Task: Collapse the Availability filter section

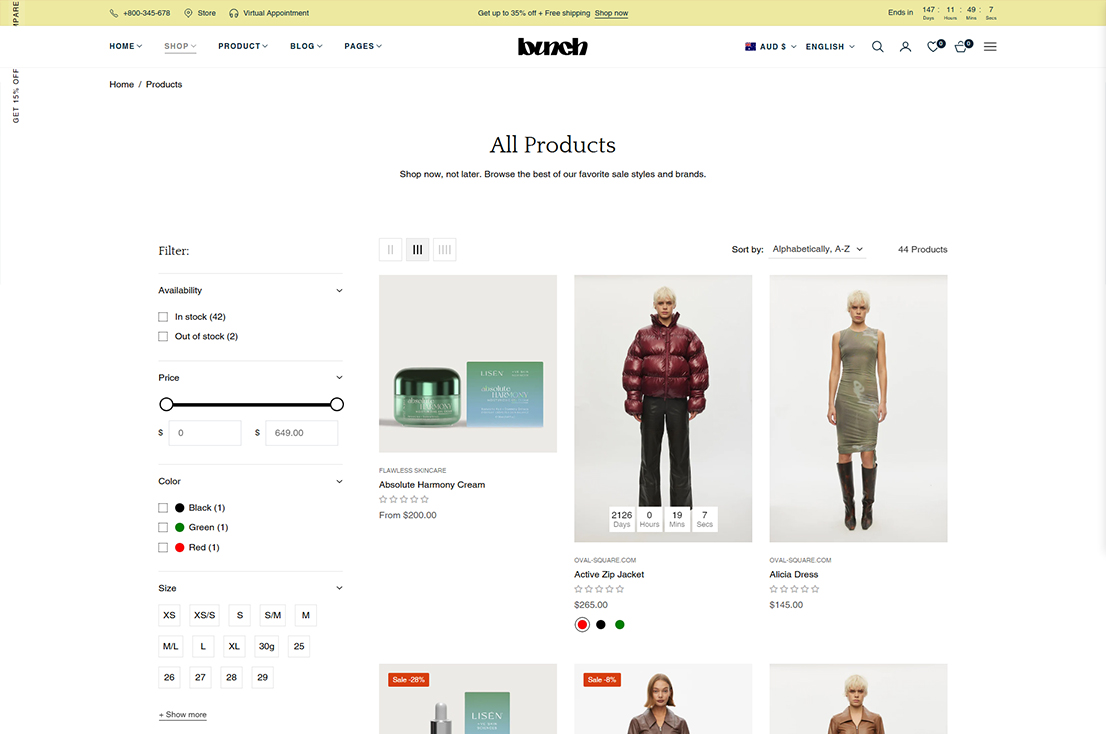Action: click(x=339, y=291)
